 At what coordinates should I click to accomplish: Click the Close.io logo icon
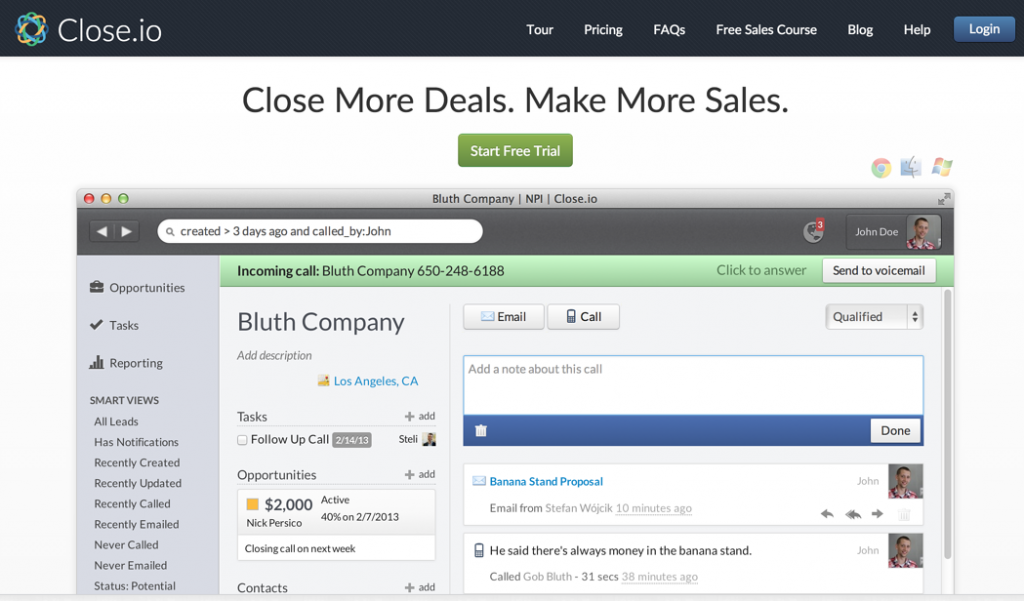[31, 29]
